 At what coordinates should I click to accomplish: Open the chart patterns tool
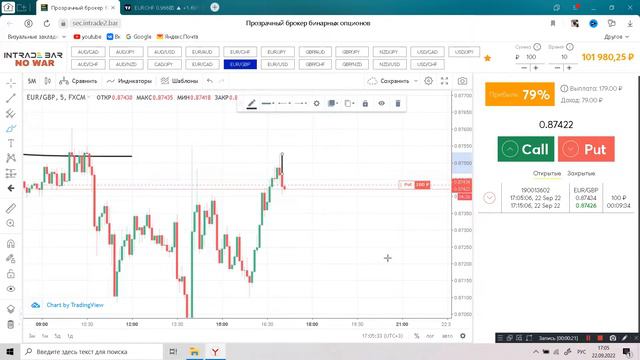point(11,158)
